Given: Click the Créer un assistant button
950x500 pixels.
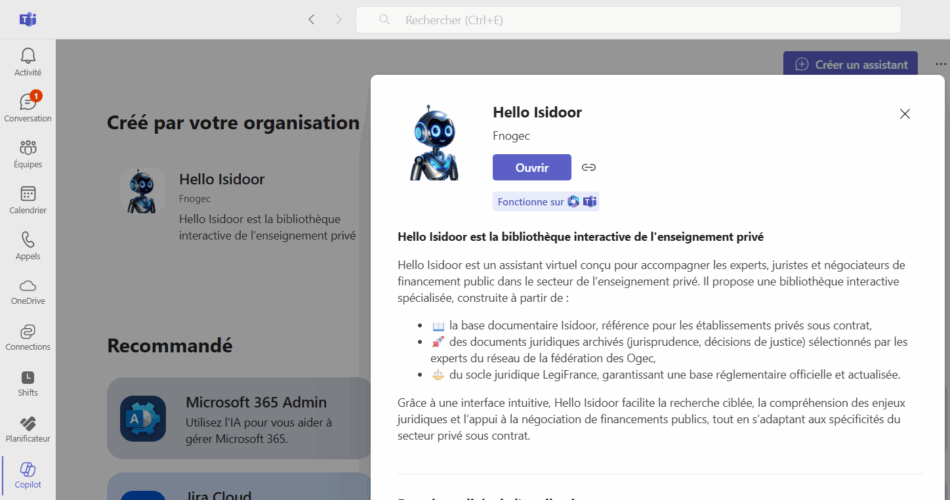Looking at the screenshot, I should (x=851, y=64).
